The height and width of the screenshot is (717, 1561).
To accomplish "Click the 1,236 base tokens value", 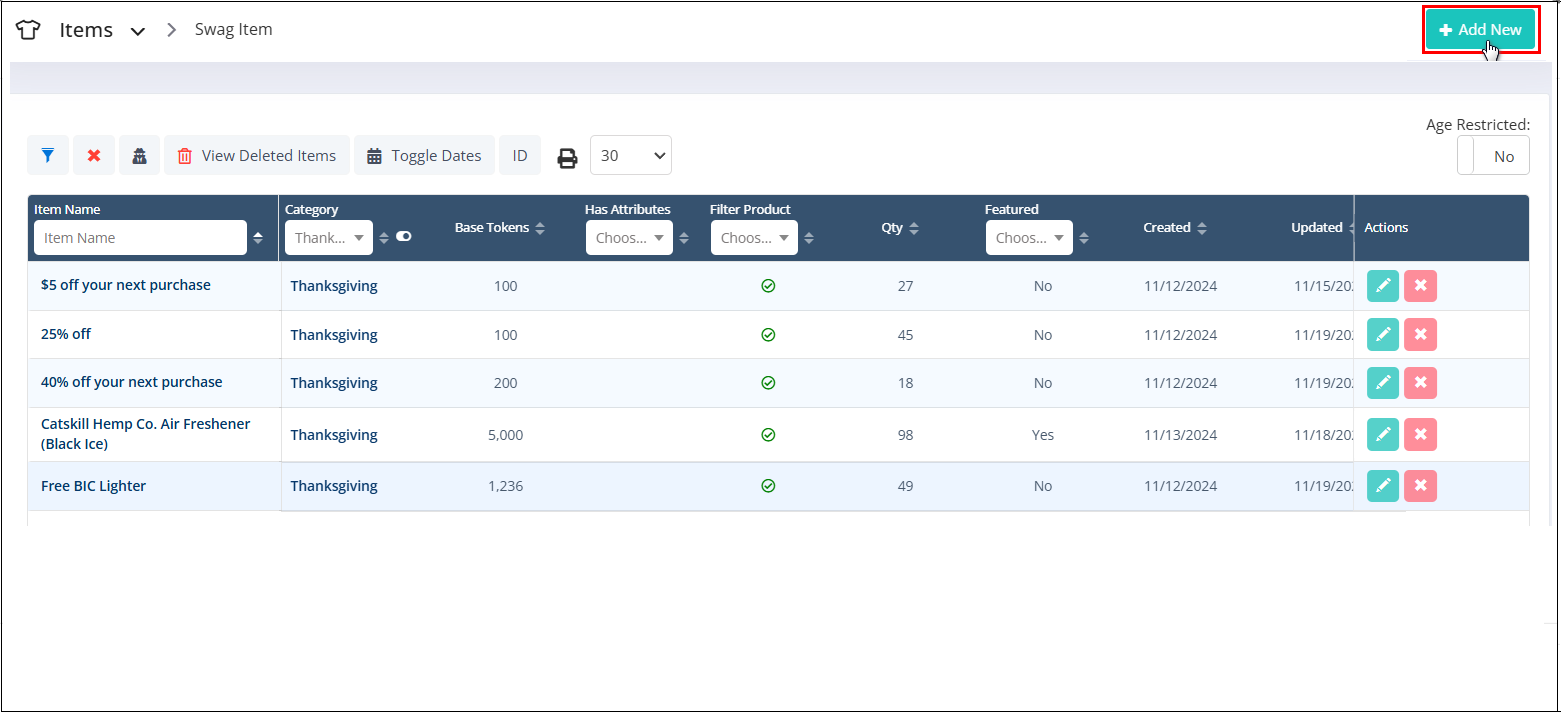I will point(506,486).
